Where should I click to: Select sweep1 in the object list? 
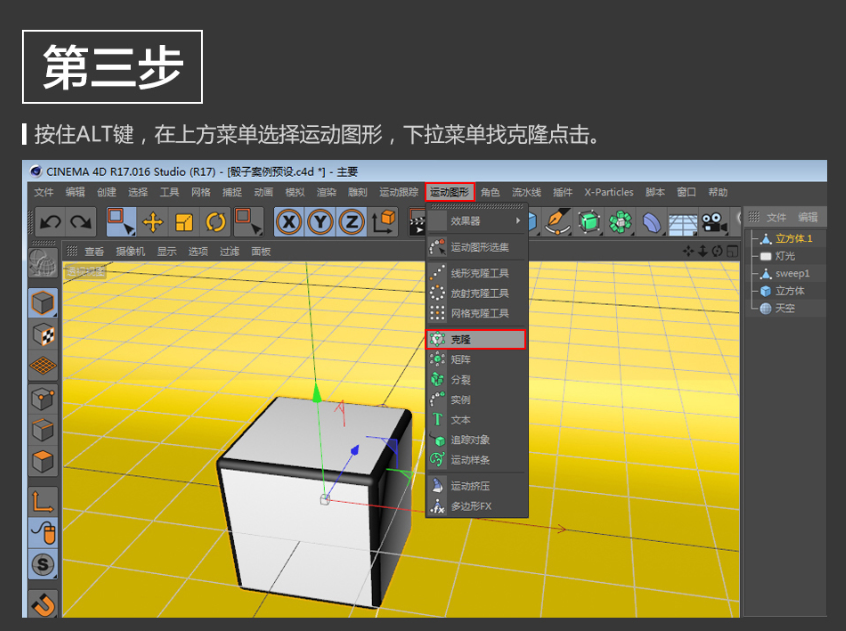tap(792, 273)
